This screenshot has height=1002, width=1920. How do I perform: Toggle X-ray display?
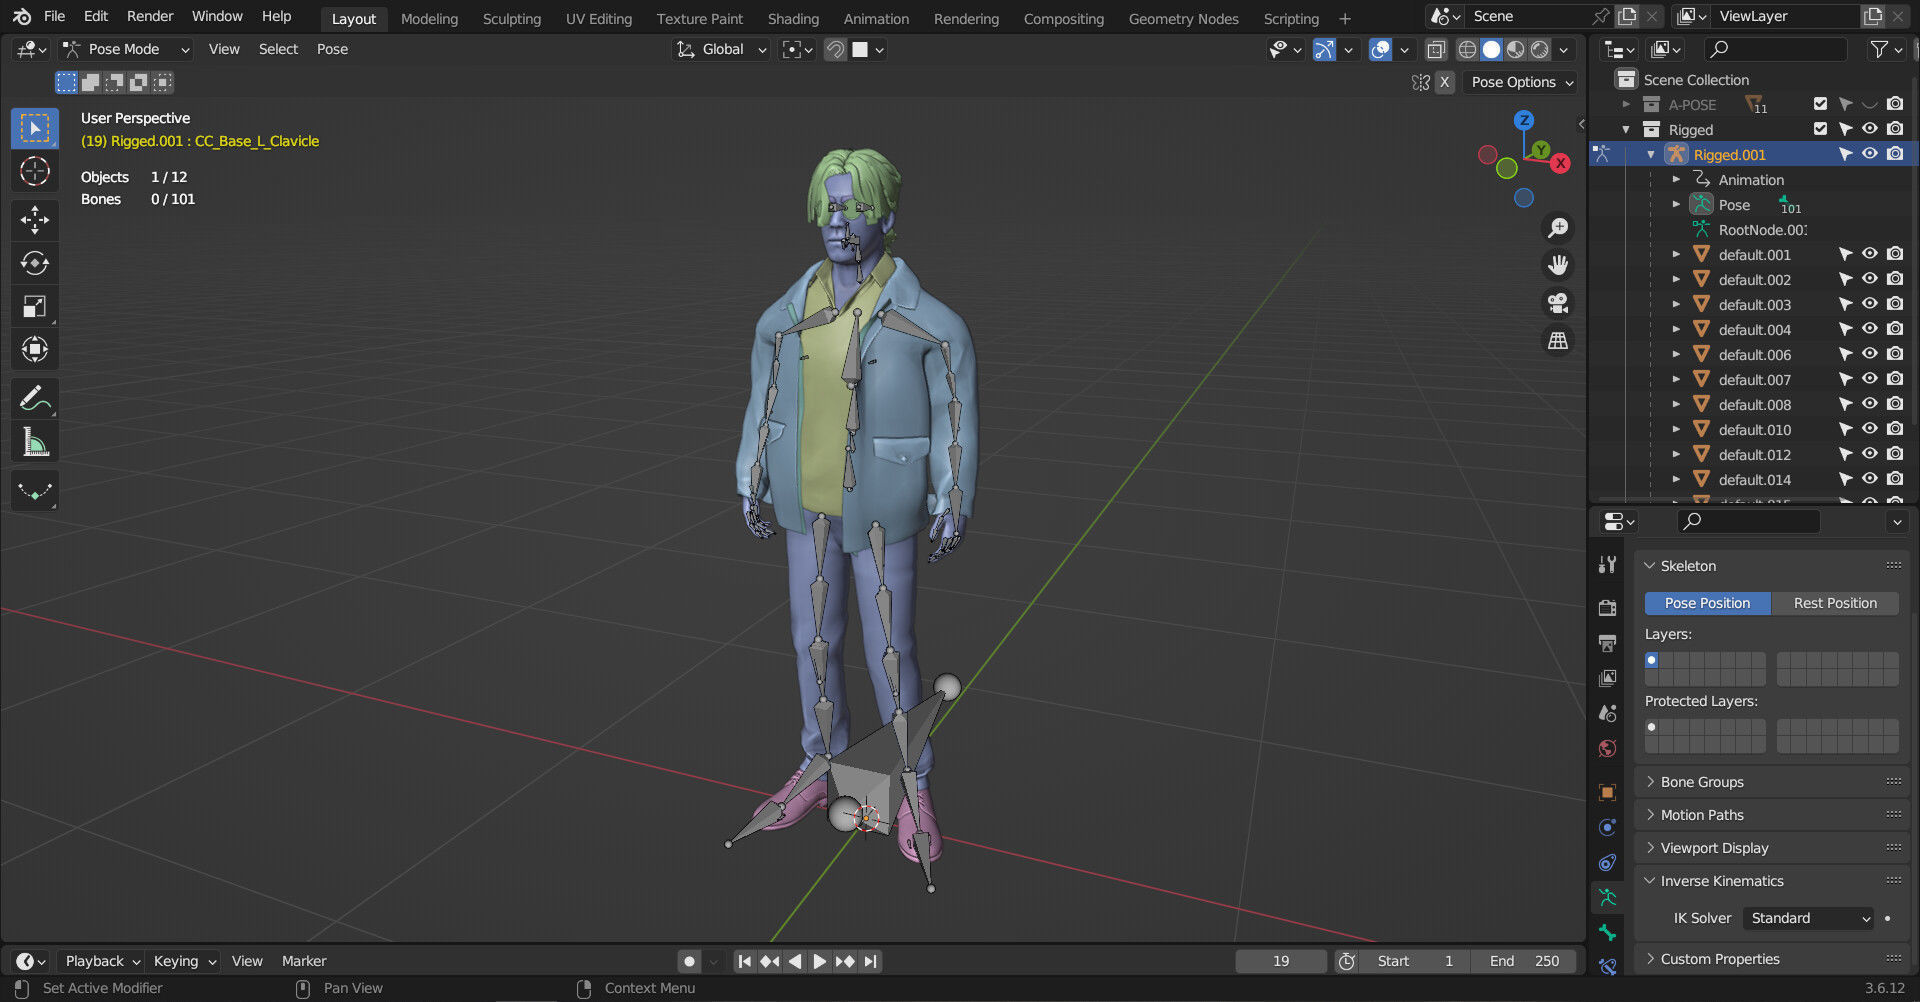(x=1436, y=49)
